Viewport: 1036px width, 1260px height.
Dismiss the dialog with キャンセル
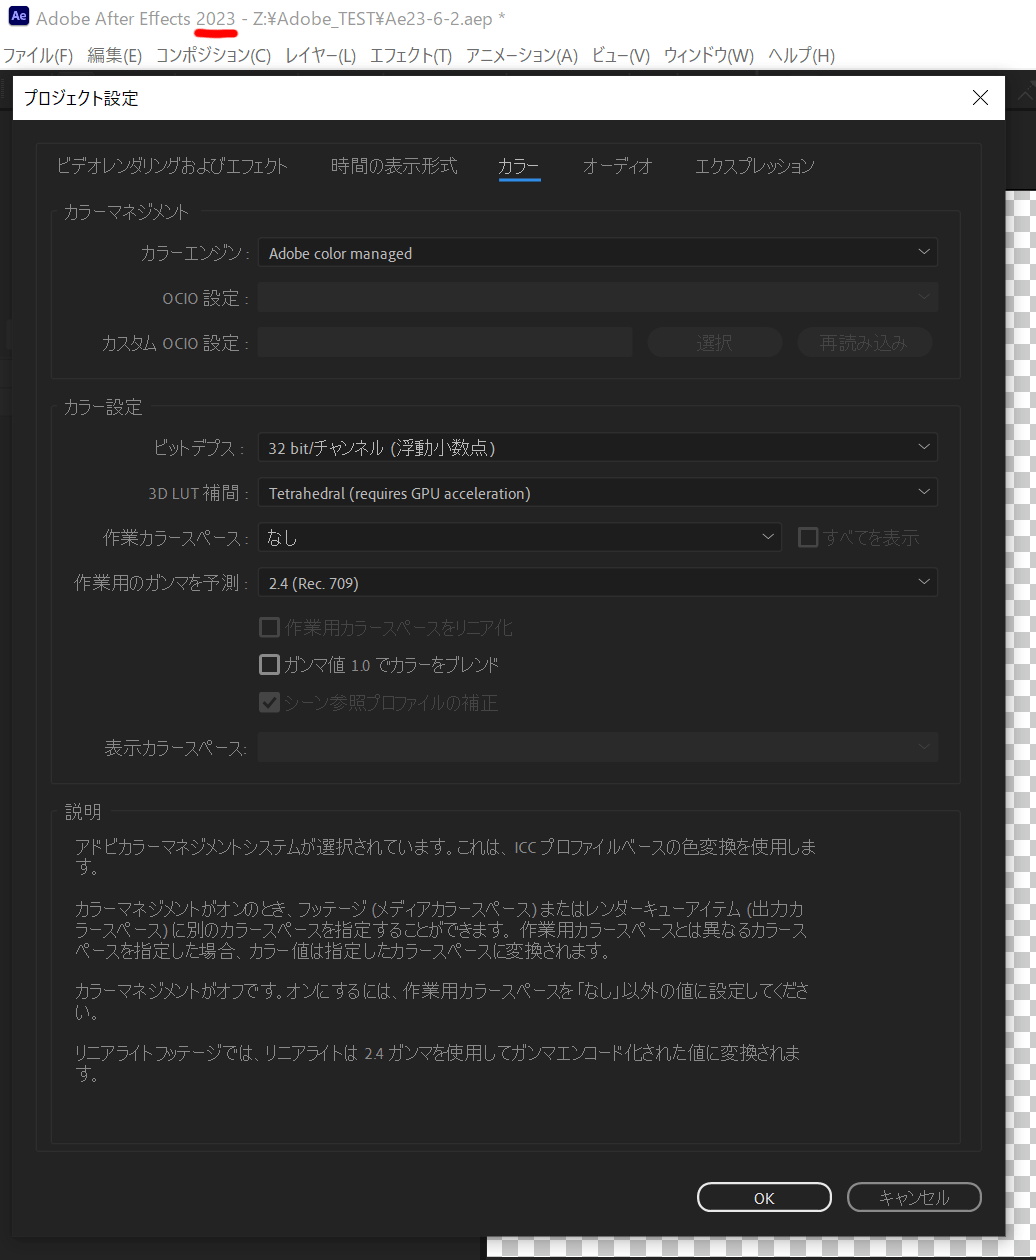(913, 1197)
